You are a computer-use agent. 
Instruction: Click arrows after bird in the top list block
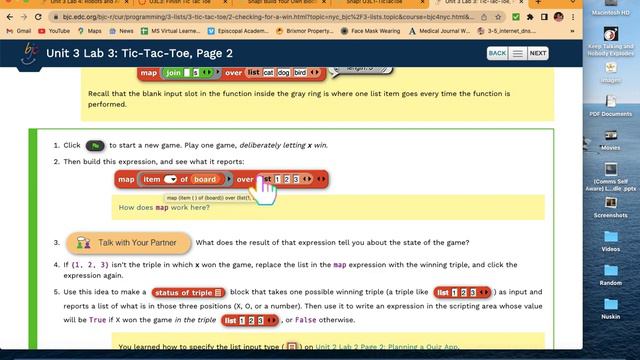[315, 73]
